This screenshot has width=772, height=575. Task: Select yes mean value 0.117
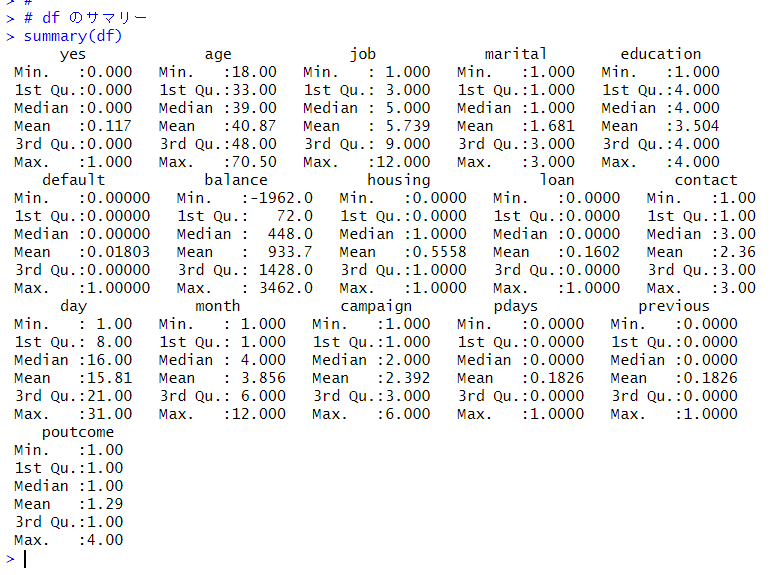point(109,126)
